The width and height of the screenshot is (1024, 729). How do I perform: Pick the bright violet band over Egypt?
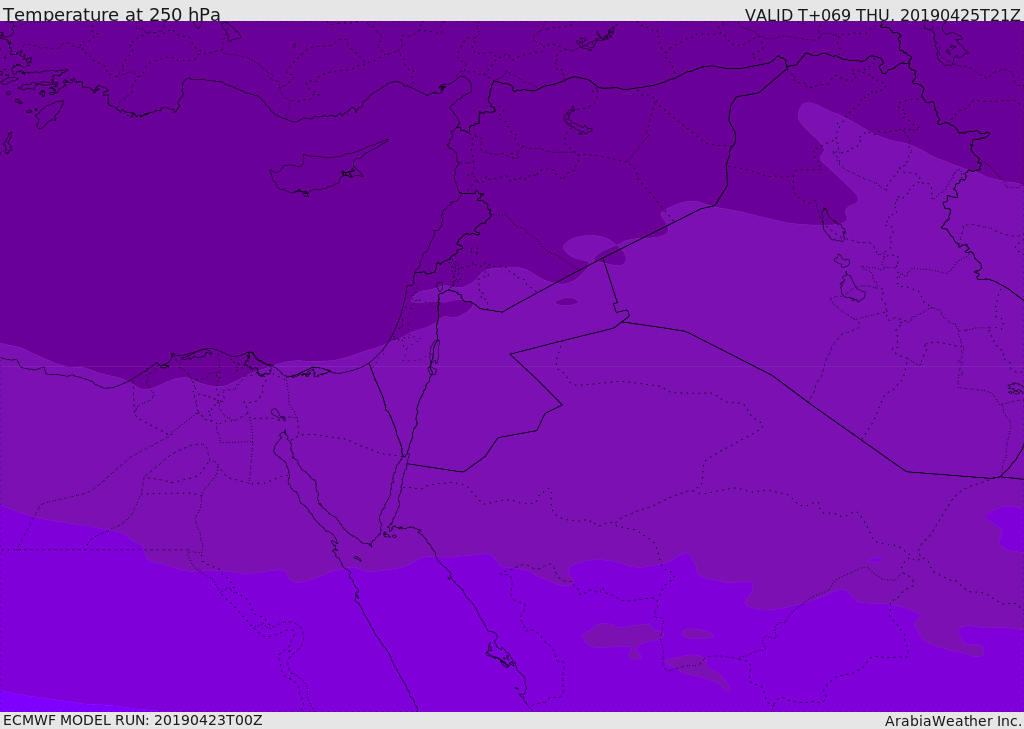150,630
